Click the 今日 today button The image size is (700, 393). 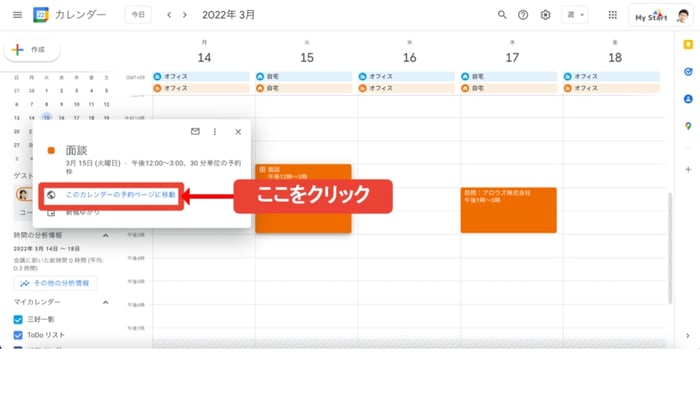point(138,15)
